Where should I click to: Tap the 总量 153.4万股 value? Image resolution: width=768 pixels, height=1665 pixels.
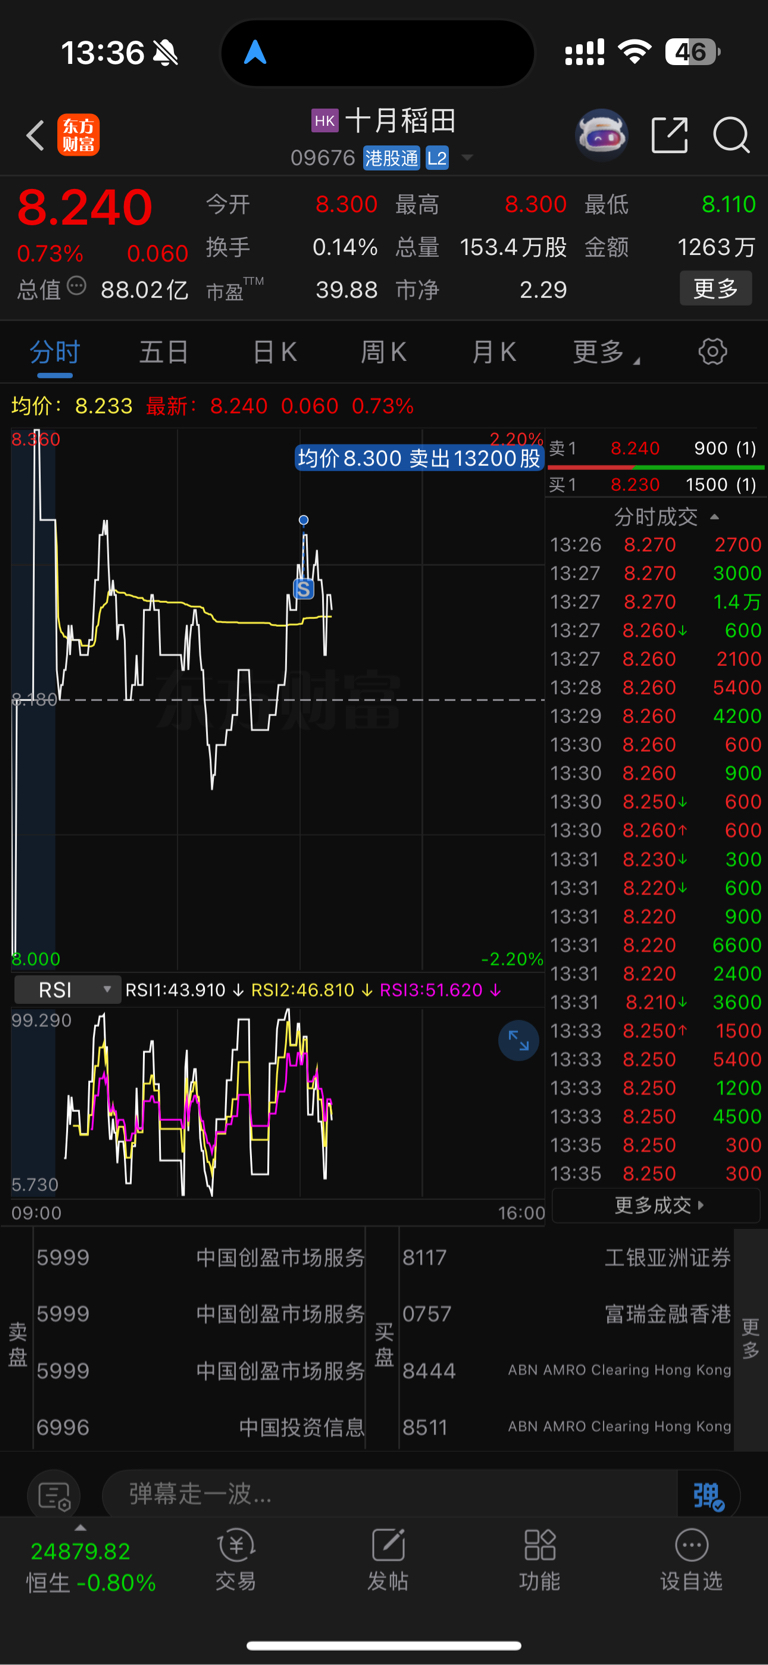point(513,247)
